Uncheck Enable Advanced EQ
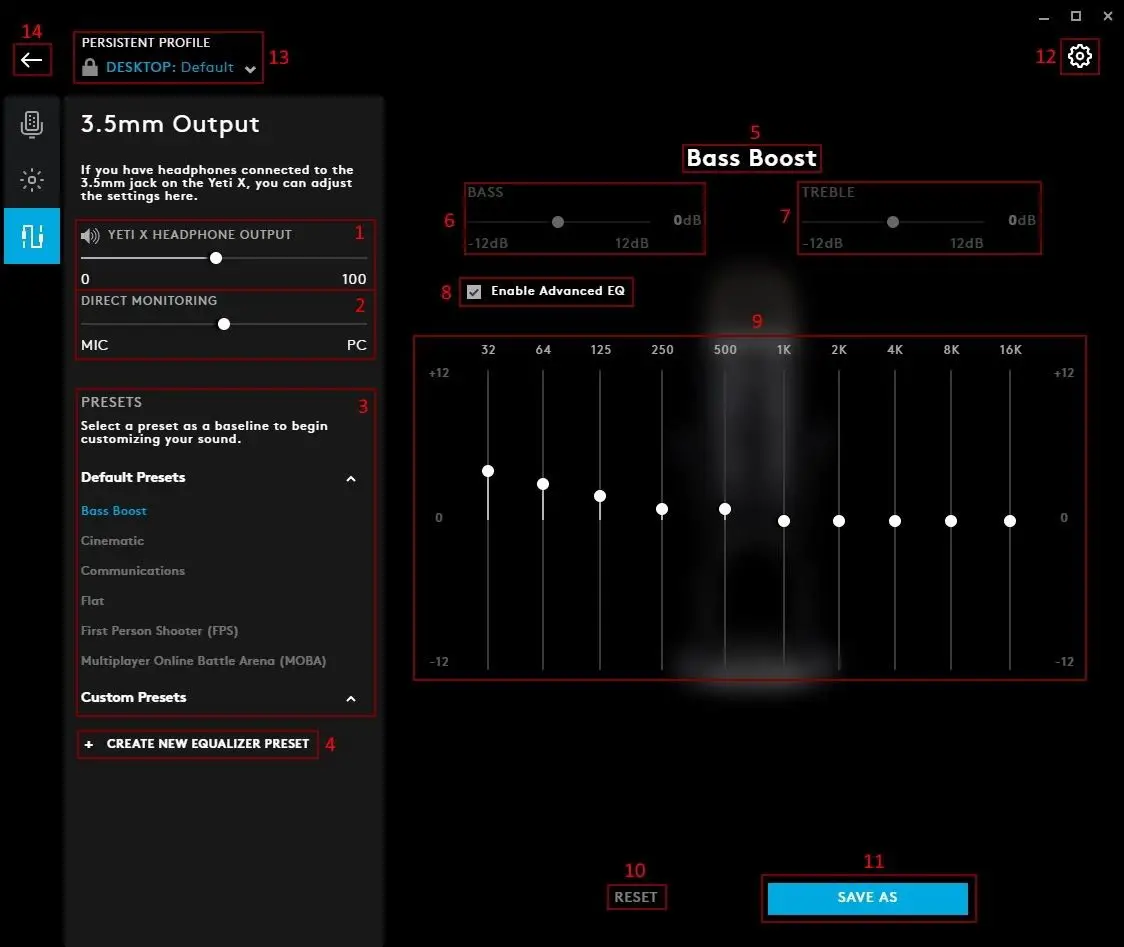This screenshot has width=1124, height=947. [474, 292]
